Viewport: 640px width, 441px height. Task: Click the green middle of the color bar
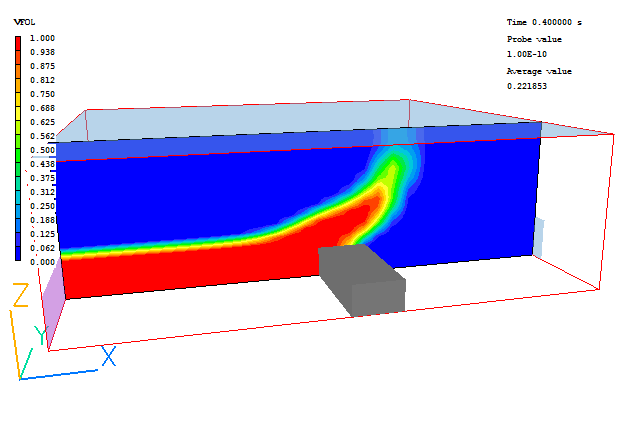point(19,150)
